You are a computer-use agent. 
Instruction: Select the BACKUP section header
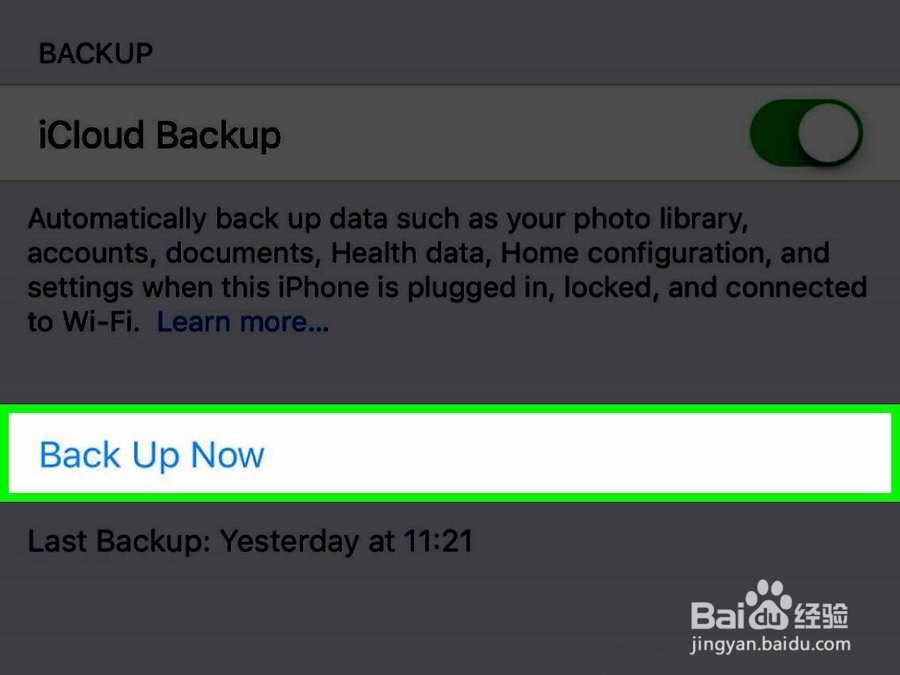(x=95, y=53)
